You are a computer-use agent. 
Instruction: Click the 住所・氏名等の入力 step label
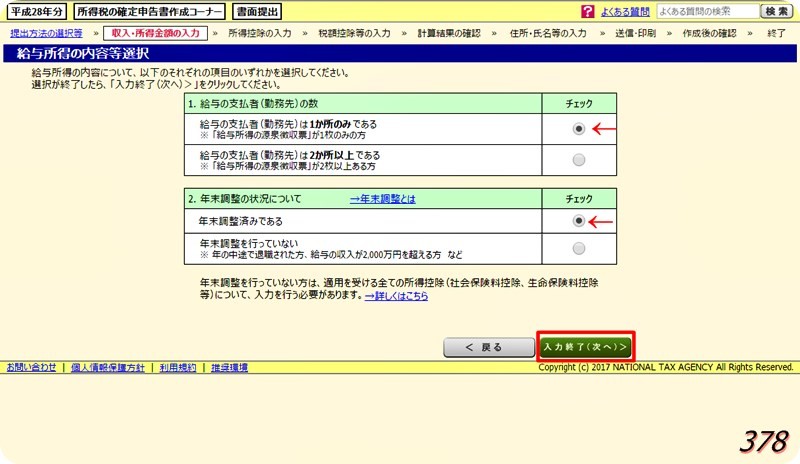tap(548, 33)
